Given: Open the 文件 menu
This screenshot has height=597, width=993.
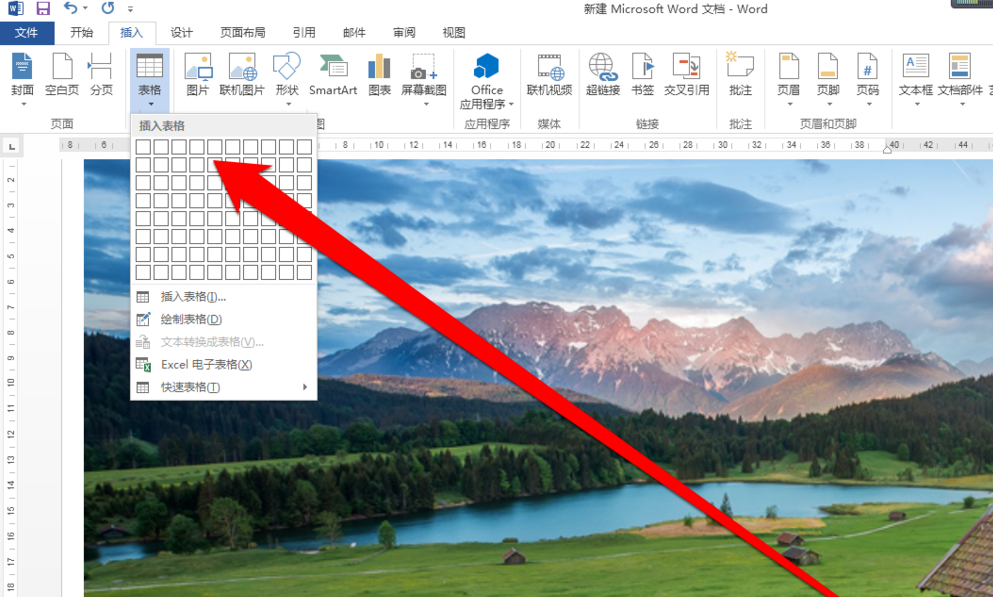Looking at the screenshot, I should (x=27, y=31).
